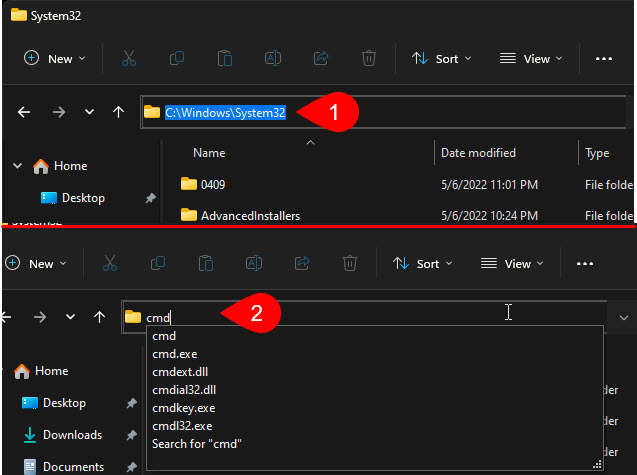Choose the cmdkey.exe suggestion
Viewport: 637px width, 475px height.
(376, 408)
